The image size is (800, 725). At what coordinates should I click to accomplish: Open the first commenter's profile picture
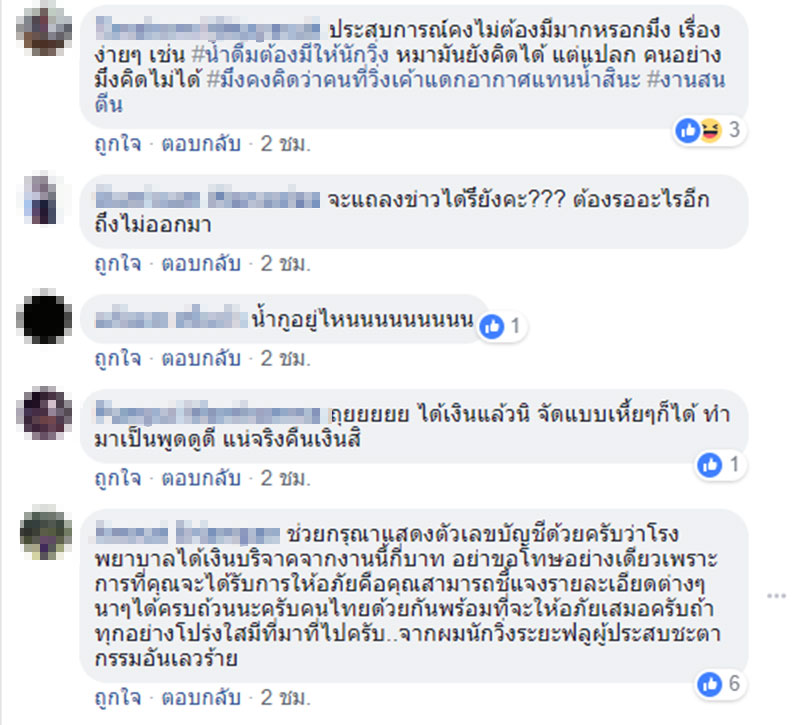[x=44, y=28]
